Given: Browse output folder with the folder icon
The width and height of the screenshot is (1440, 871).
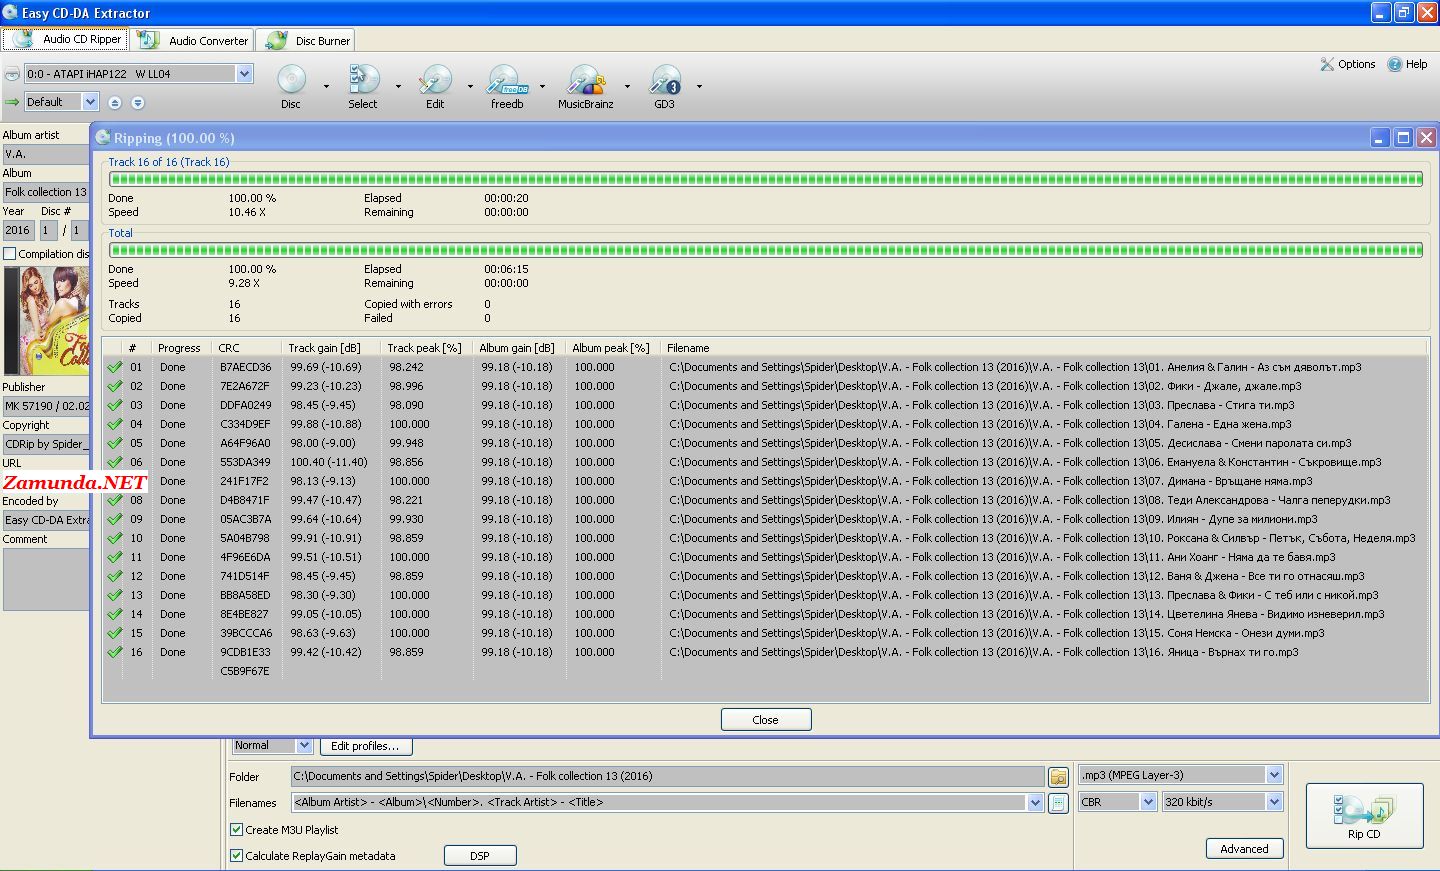Looking at the screenshot, I should point(1058,777).
